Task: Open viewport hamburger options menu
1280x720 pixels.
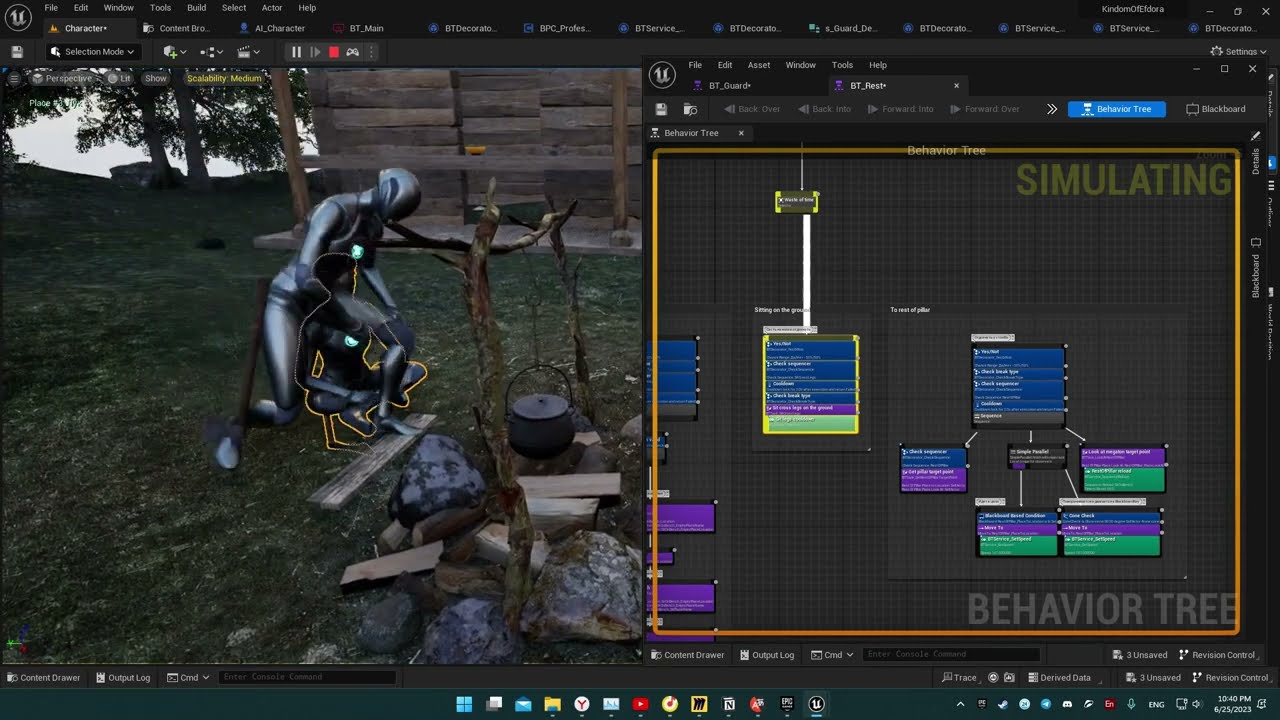Action: tap(14, 78)
